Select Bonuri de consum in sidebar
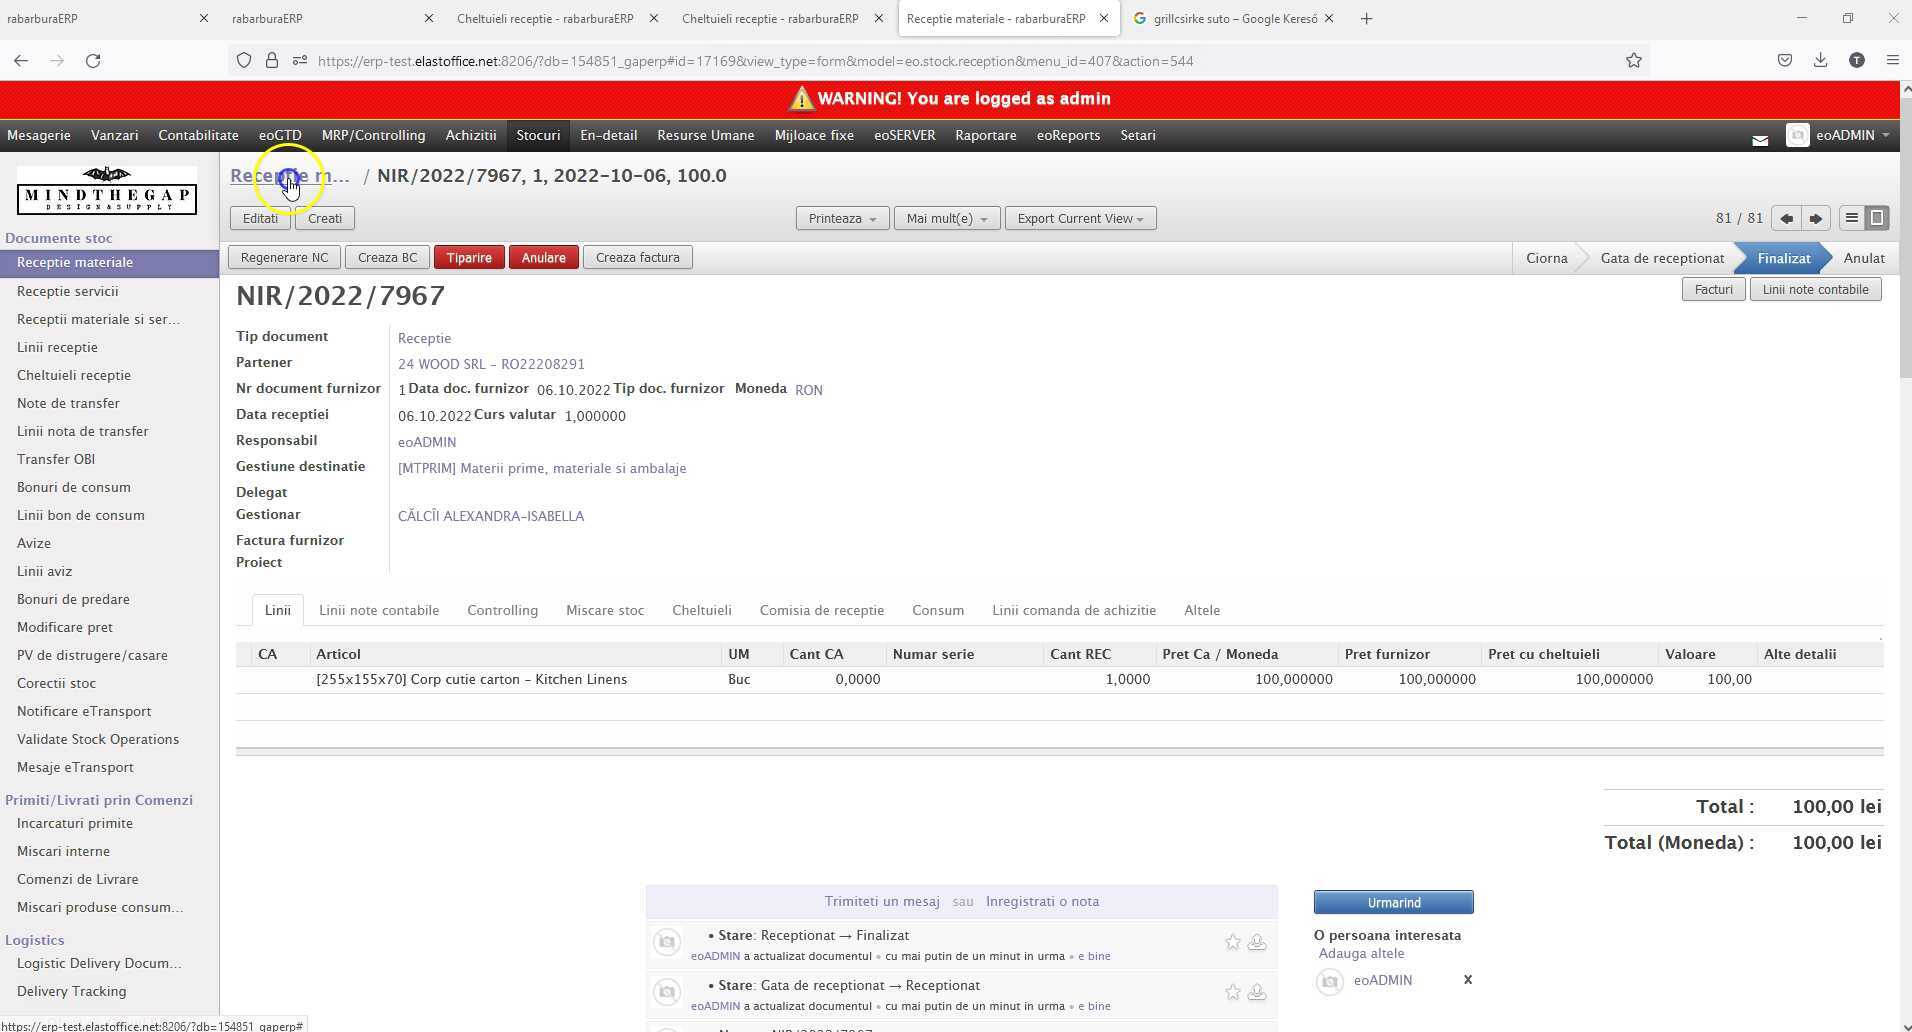This screenshot has width=1912, height=1032. point(73,488)
